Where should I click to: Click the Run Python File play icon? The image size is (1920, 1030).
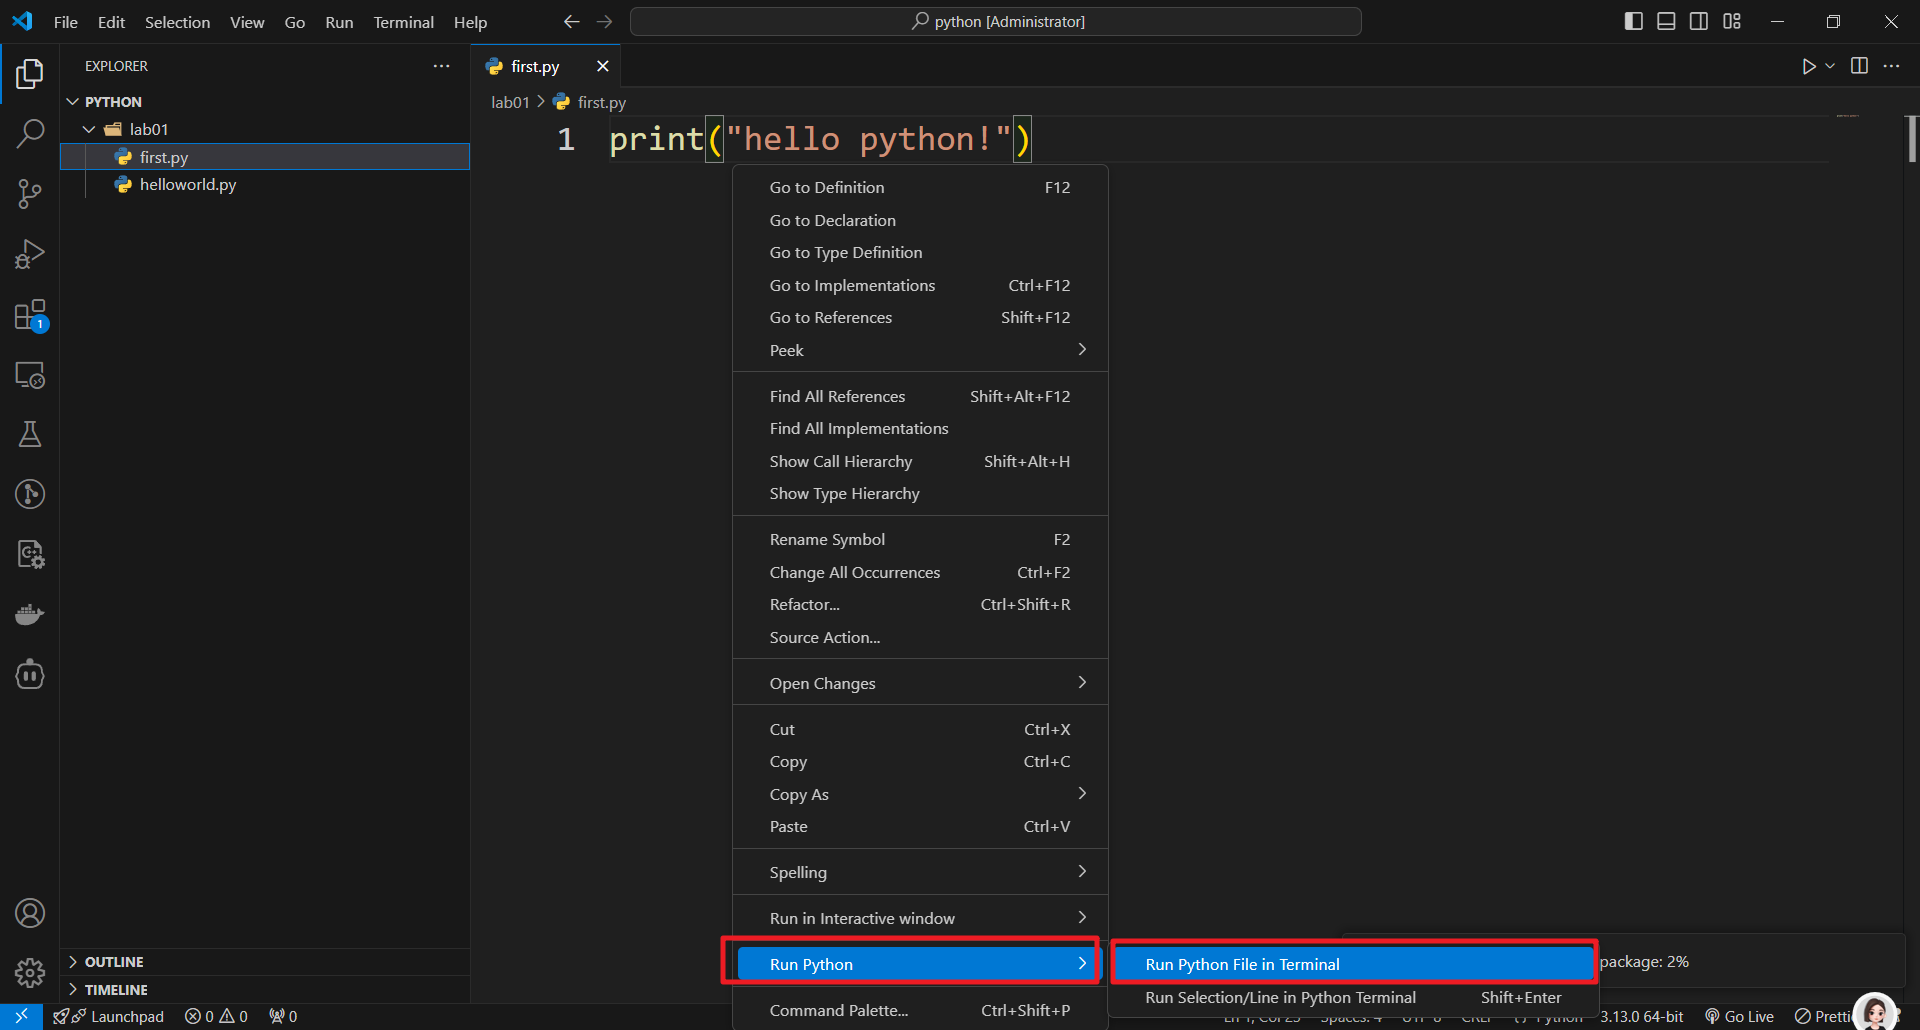[x=1808, y=66]
